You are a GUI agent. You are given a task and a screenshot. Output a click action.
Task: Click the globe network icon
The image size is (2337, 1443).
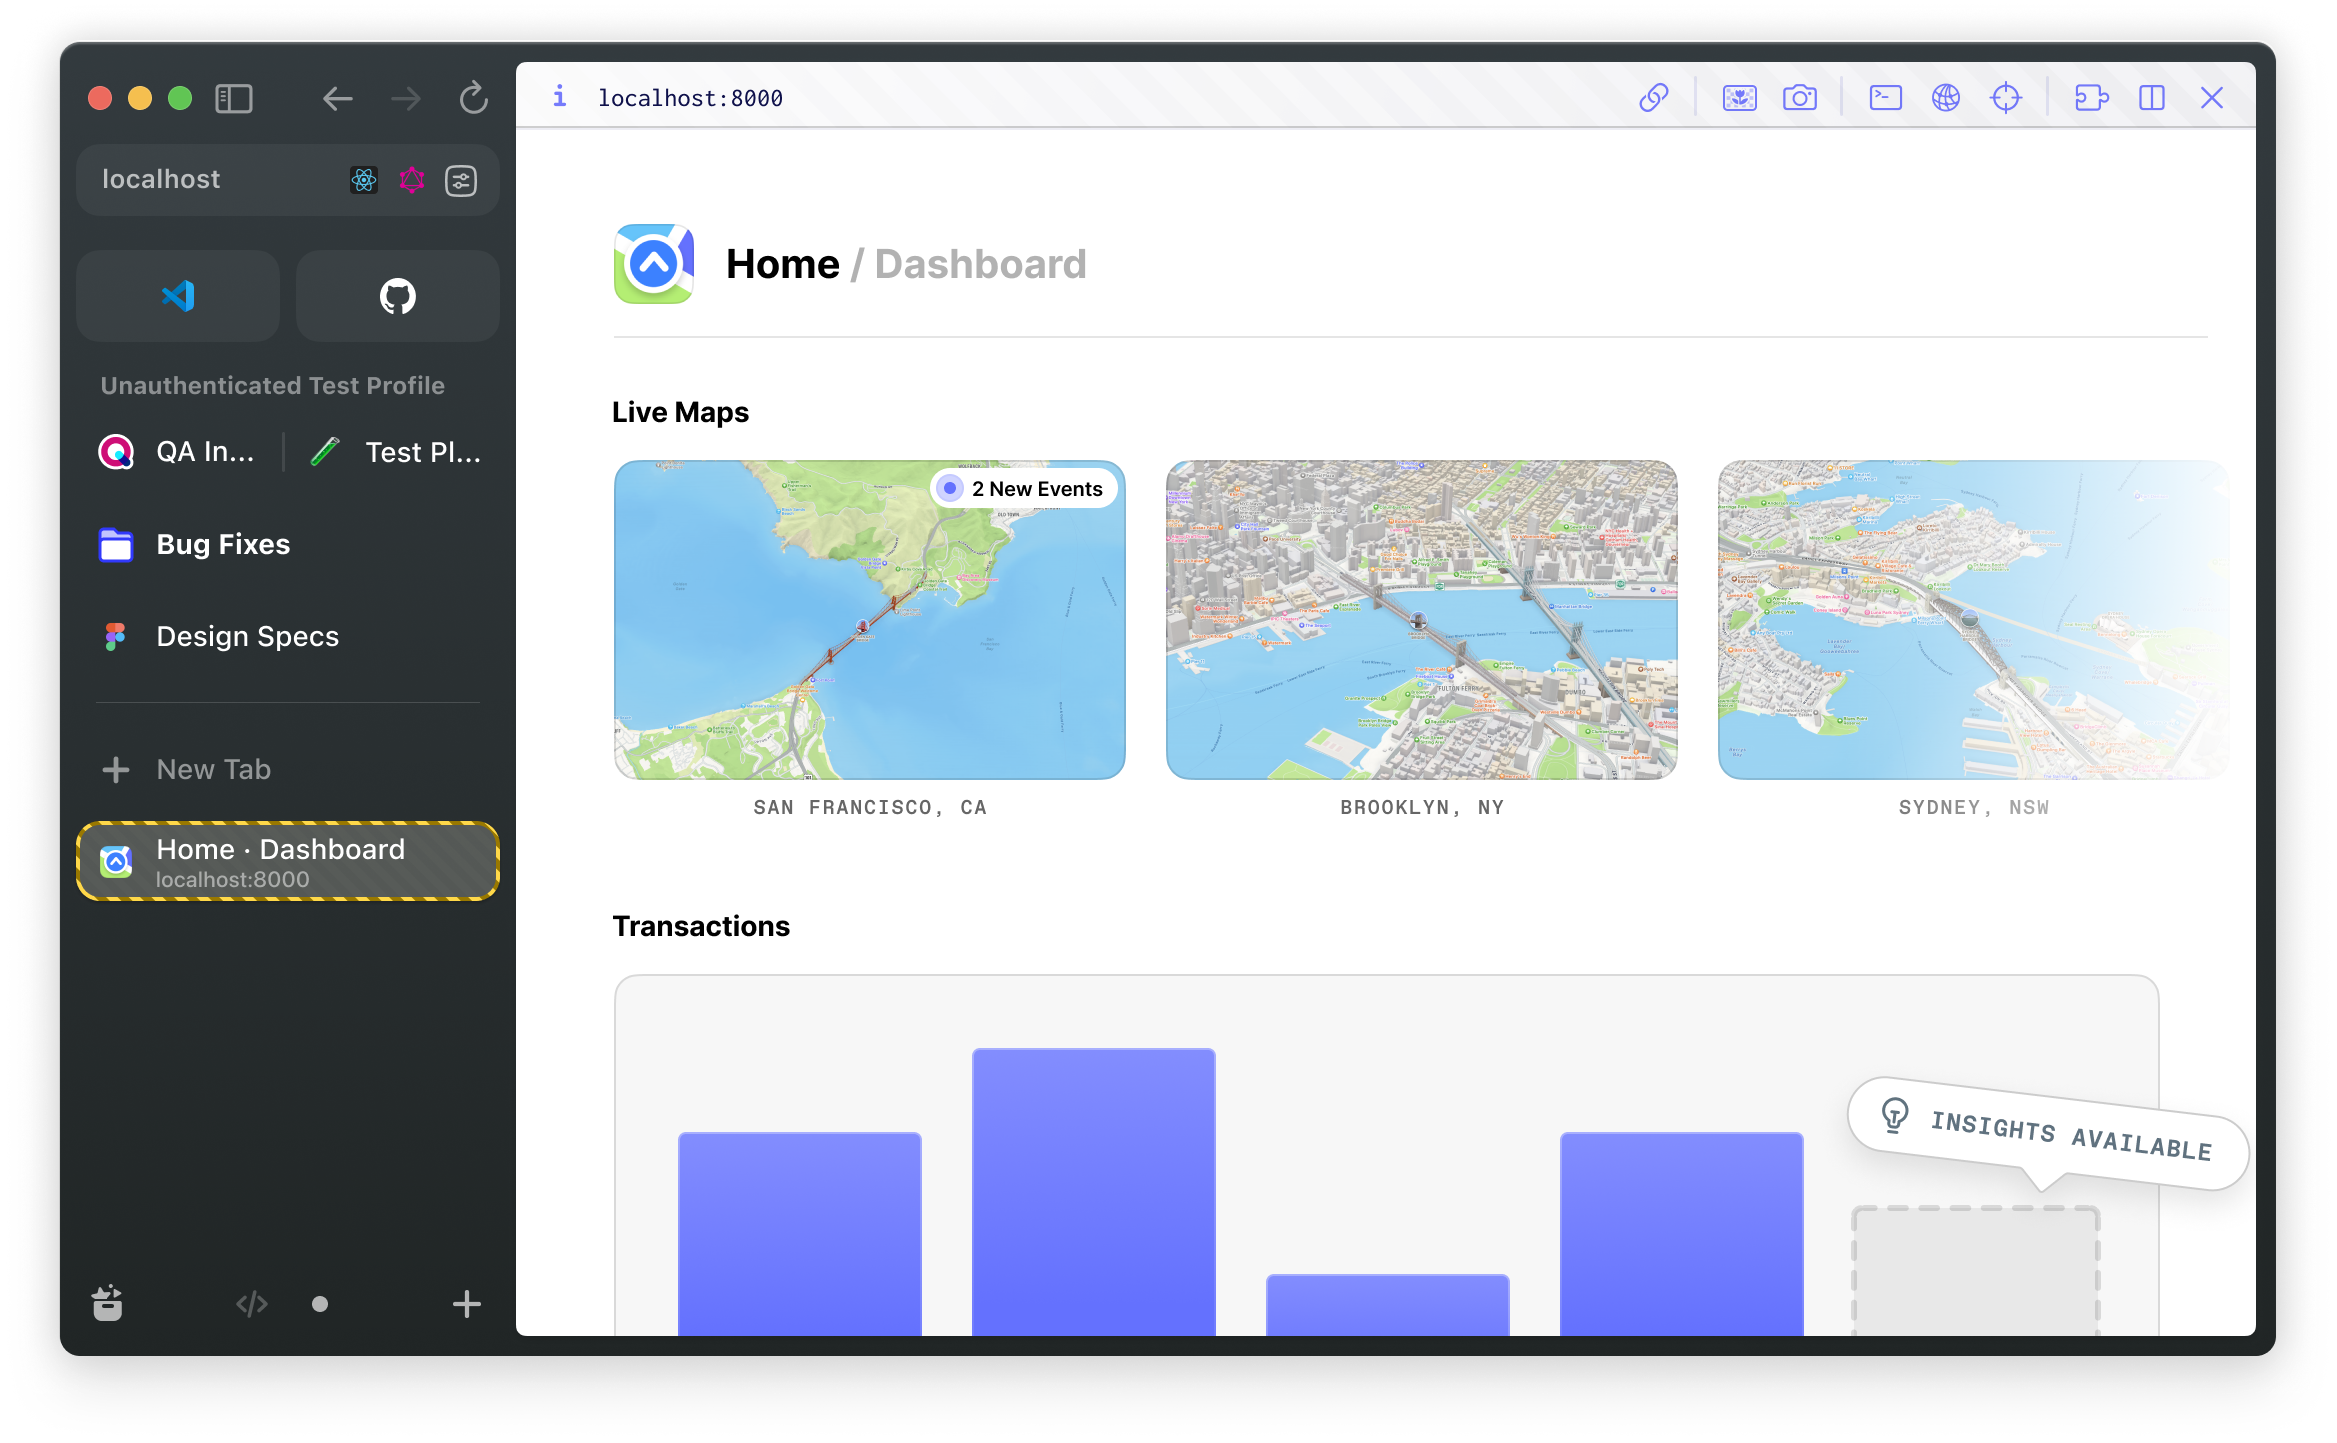coord(1946,98)
